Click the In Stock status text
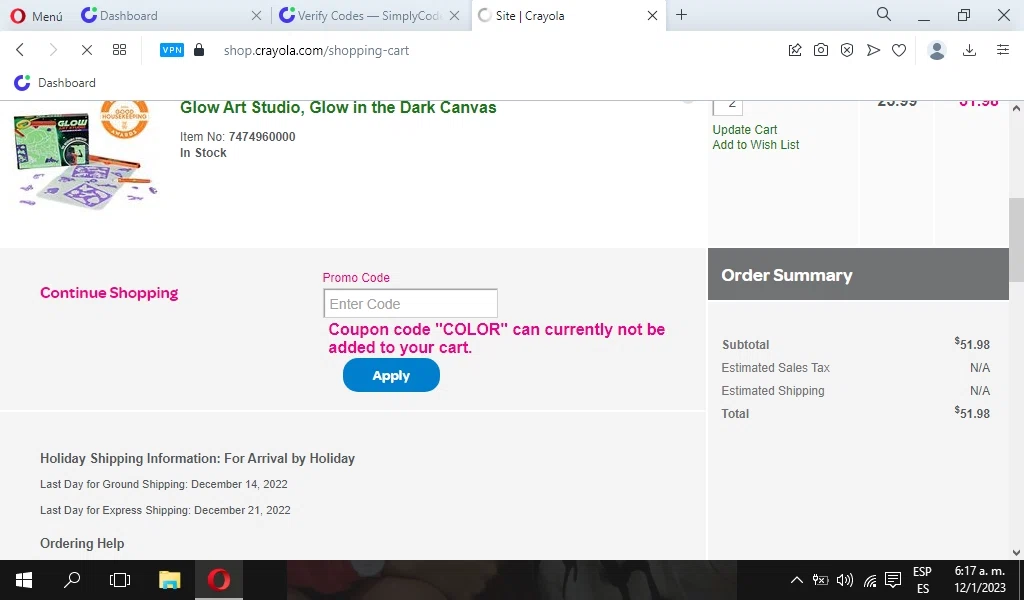 coord(203,153)
